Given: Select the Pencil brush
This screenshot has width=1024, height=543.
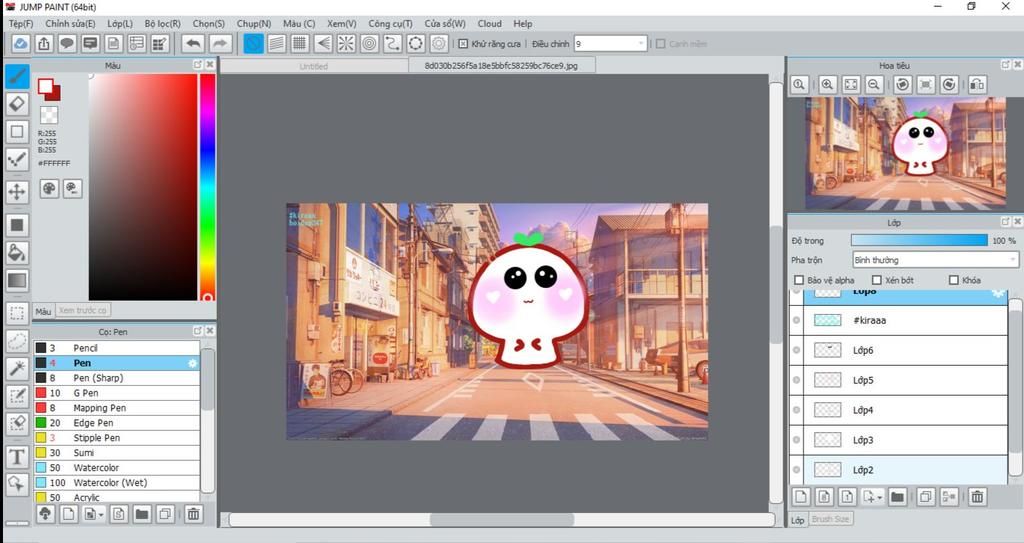Looking at the screenshot, I should [117, 348].
